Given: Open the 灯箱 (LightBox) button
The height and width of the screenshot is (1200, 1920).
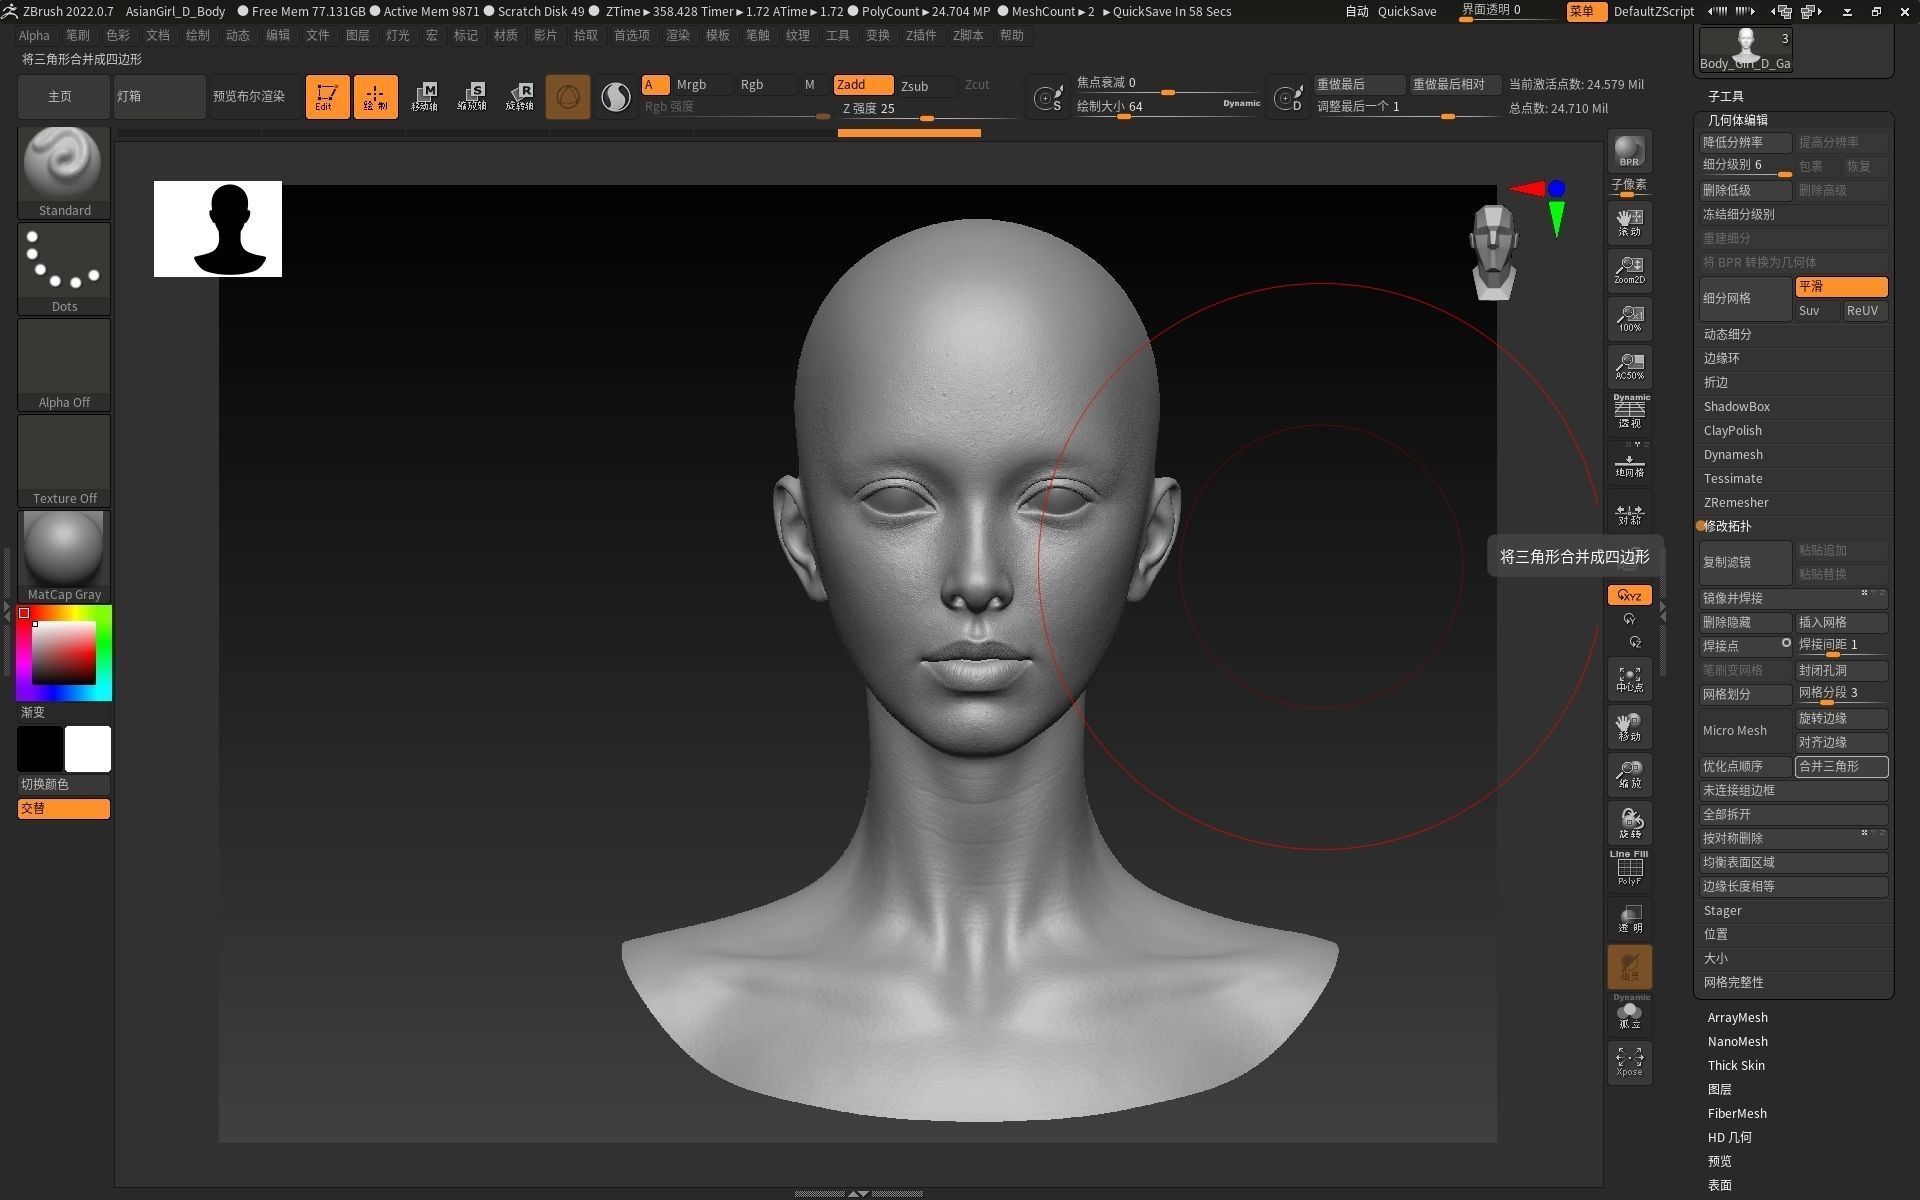Looking at the screenshot, I should pyautogui.click(x=159, y=97).
